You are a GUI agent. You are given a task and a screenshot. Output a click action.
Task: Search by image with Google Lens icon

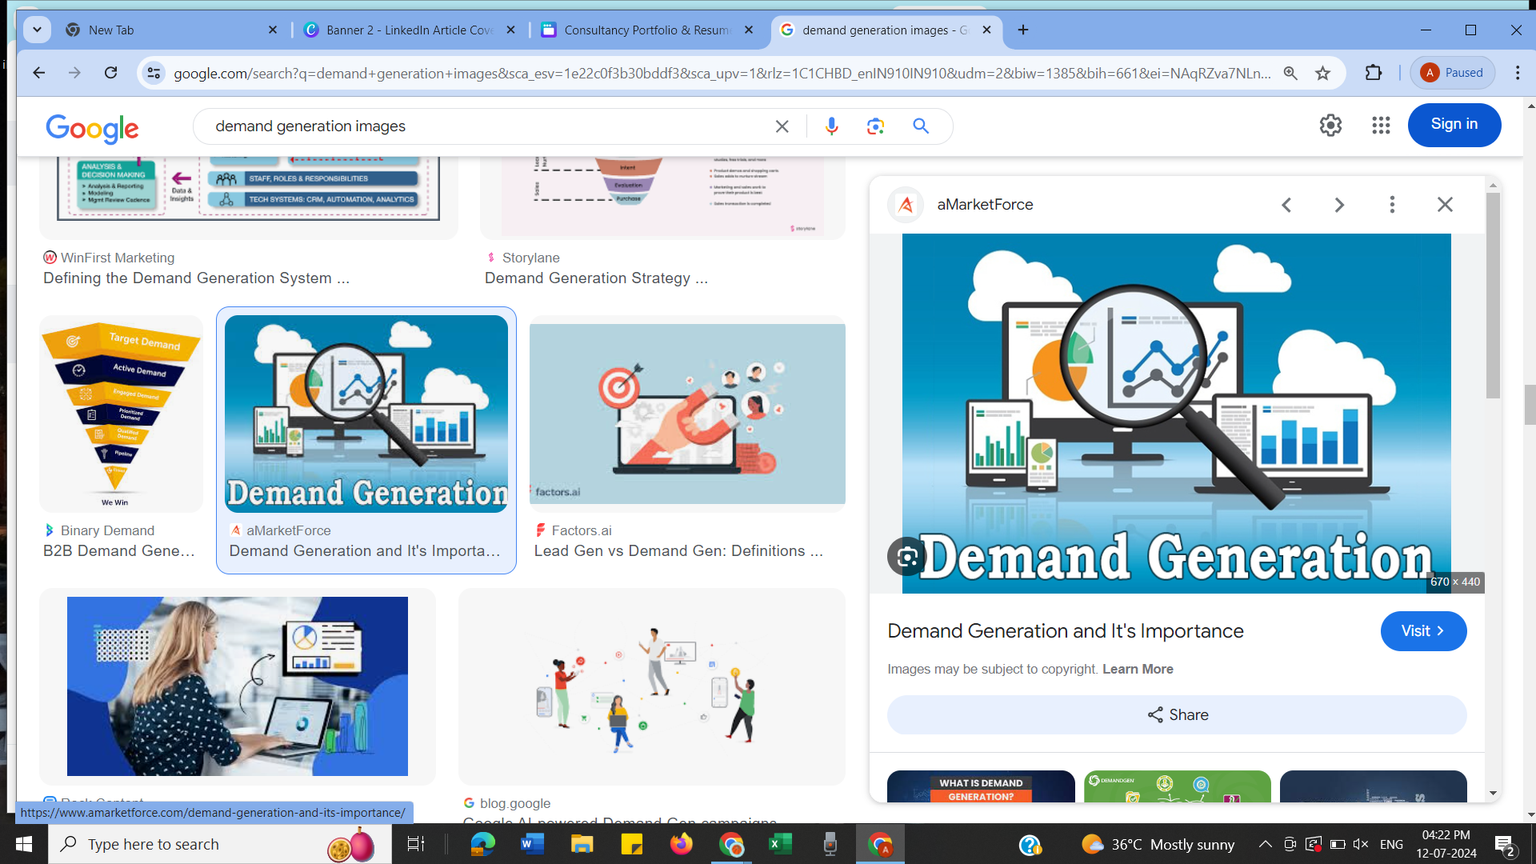click(876, 126)
